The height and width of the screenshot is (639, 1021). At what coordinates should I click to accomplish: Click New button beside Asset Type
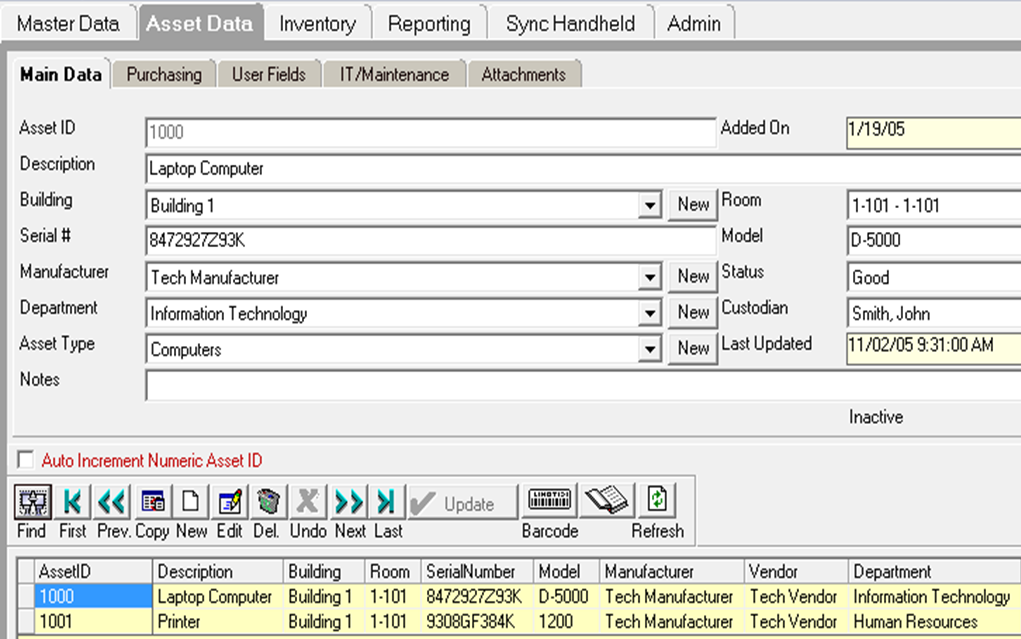693,348
